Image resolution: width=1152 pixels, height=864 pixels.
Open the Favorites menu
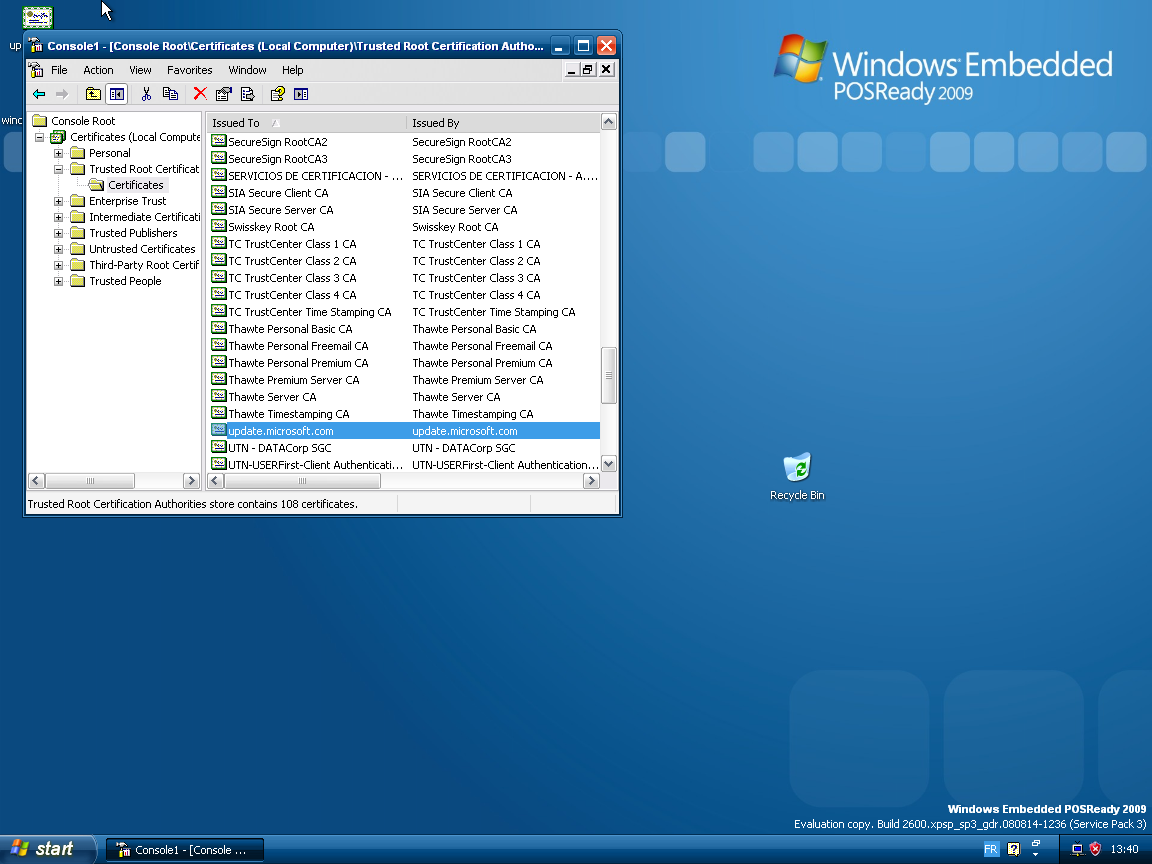[x=190, y=70]
